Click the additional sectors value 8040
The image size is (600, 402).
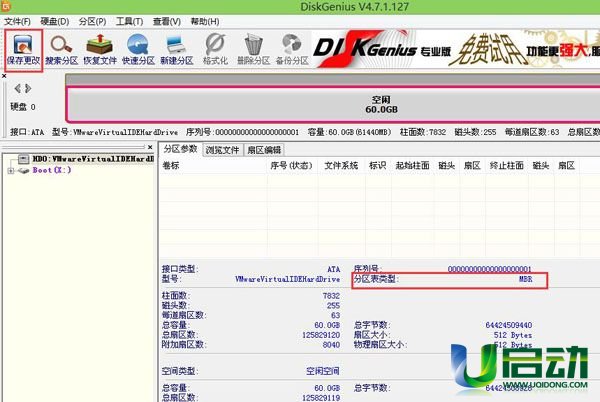point(331,345)
